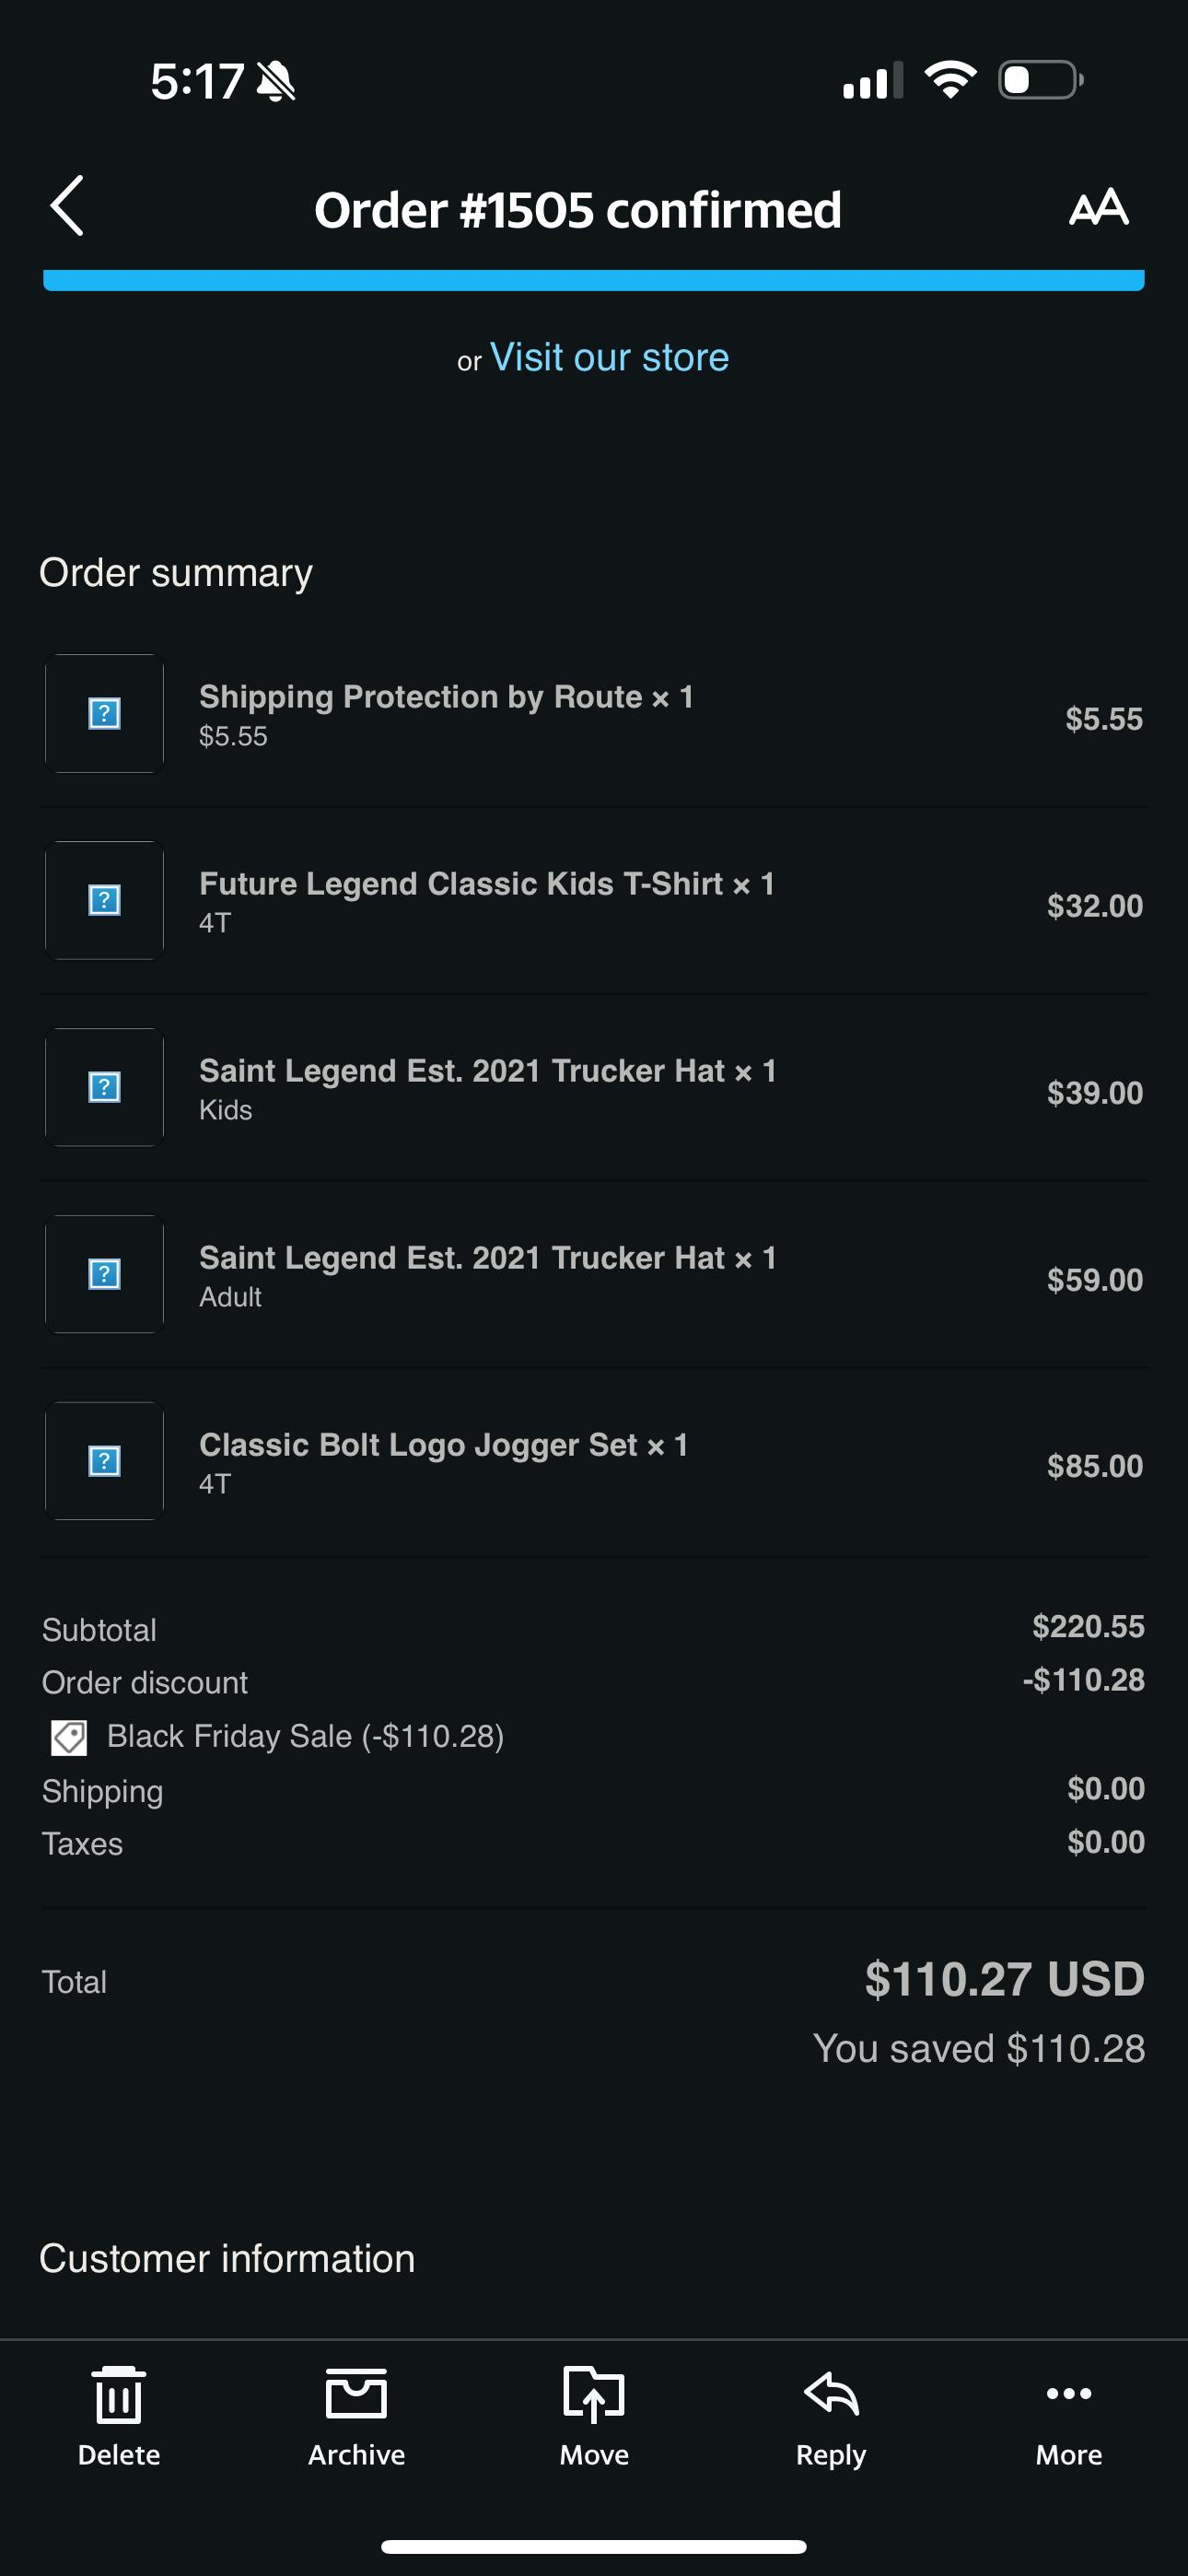The image size is (1188, 2576).
Task: Tap the home indicator bar
Action: 594,2546
